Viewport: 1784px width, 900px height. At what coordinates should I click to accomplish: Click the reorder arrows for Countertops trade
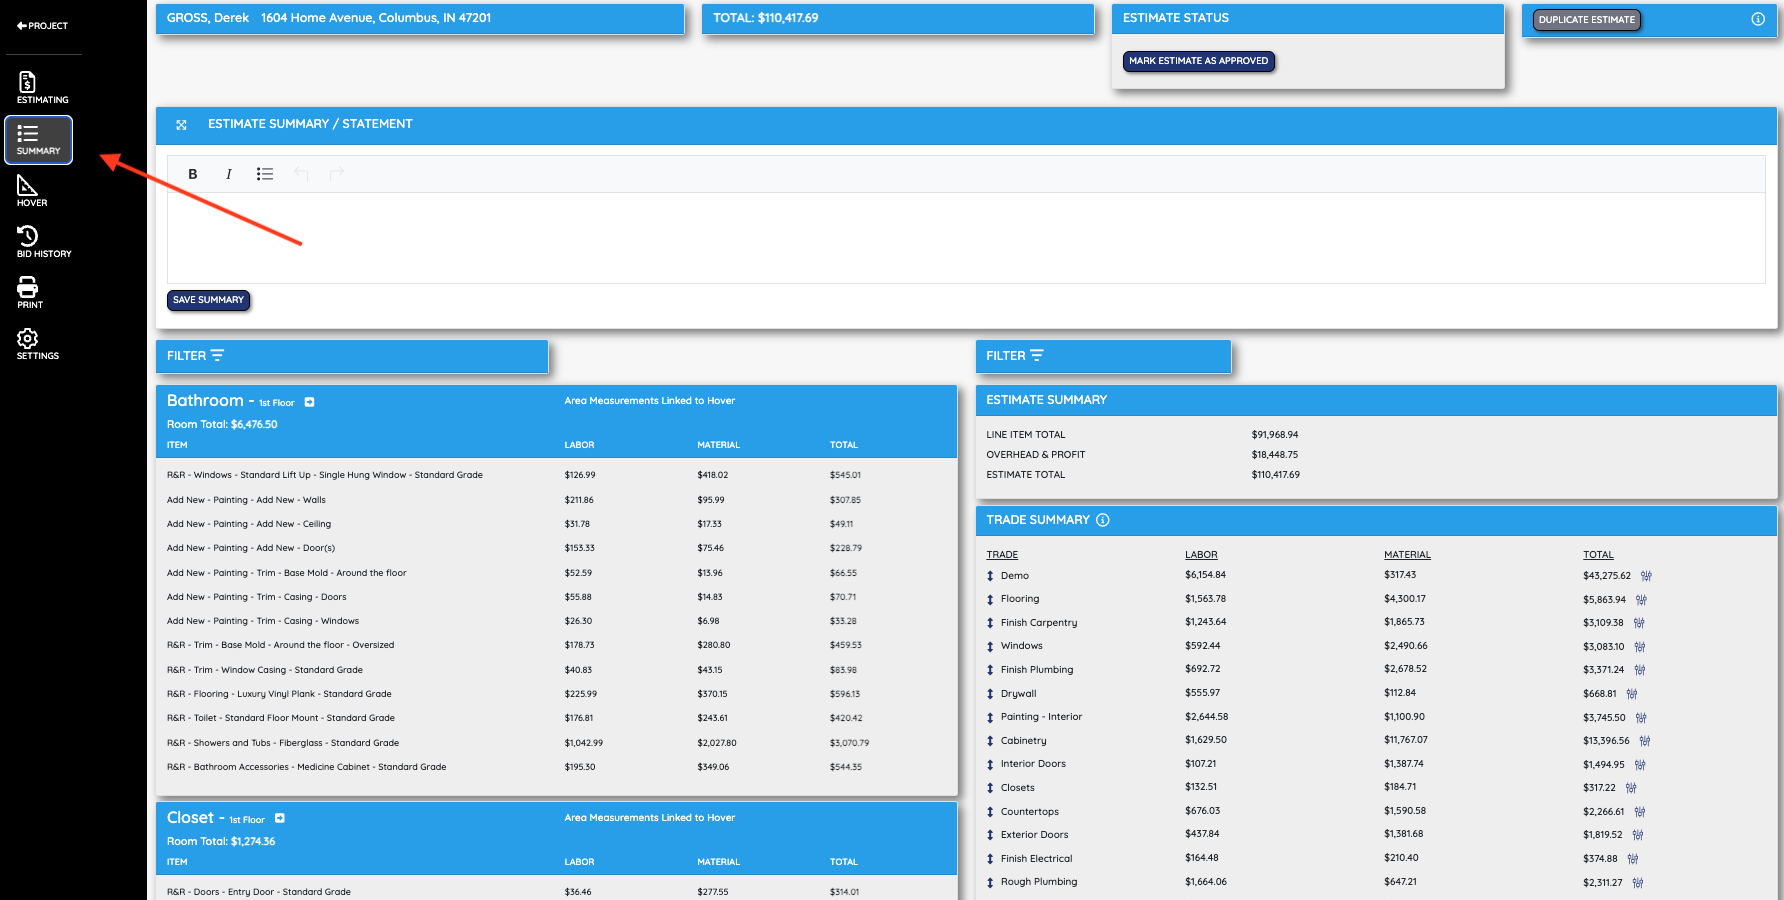(x=990, y=812)
